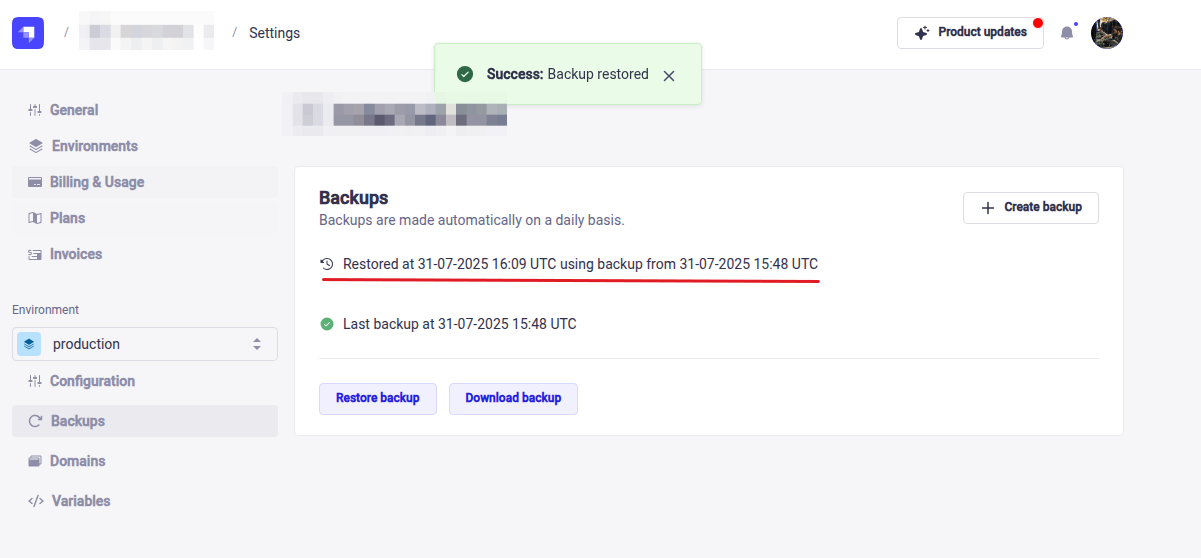Click the app logo icon
This screenshot has width=1201, height=558.
coord(28,33)
